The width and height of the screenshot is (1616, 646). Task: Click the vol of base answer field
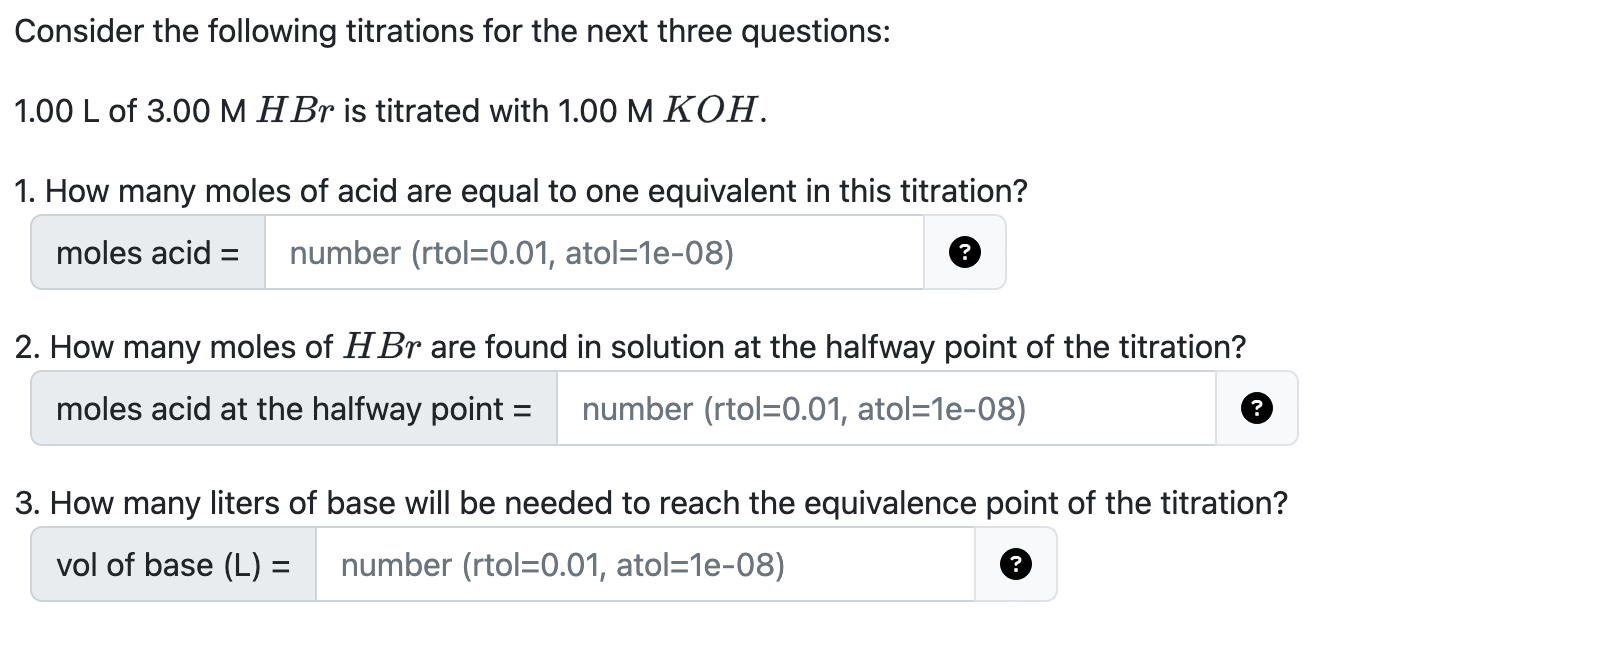tap(645, 565)
